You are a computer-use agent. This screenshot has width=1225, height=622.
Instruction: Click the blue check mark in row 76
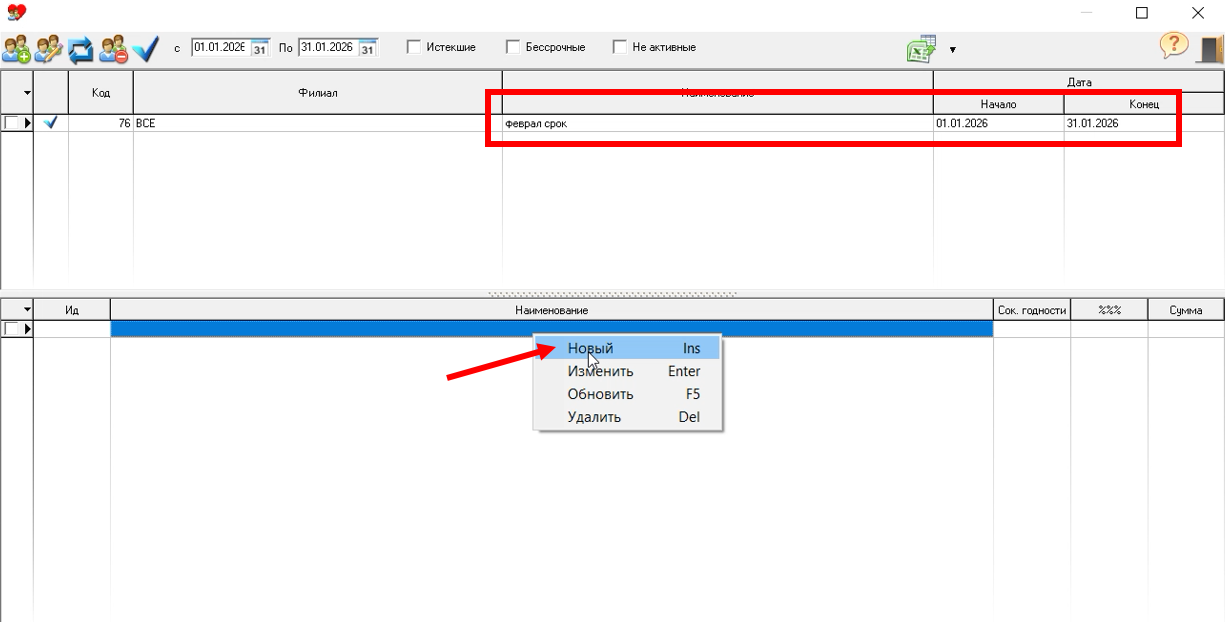[50, 123]
